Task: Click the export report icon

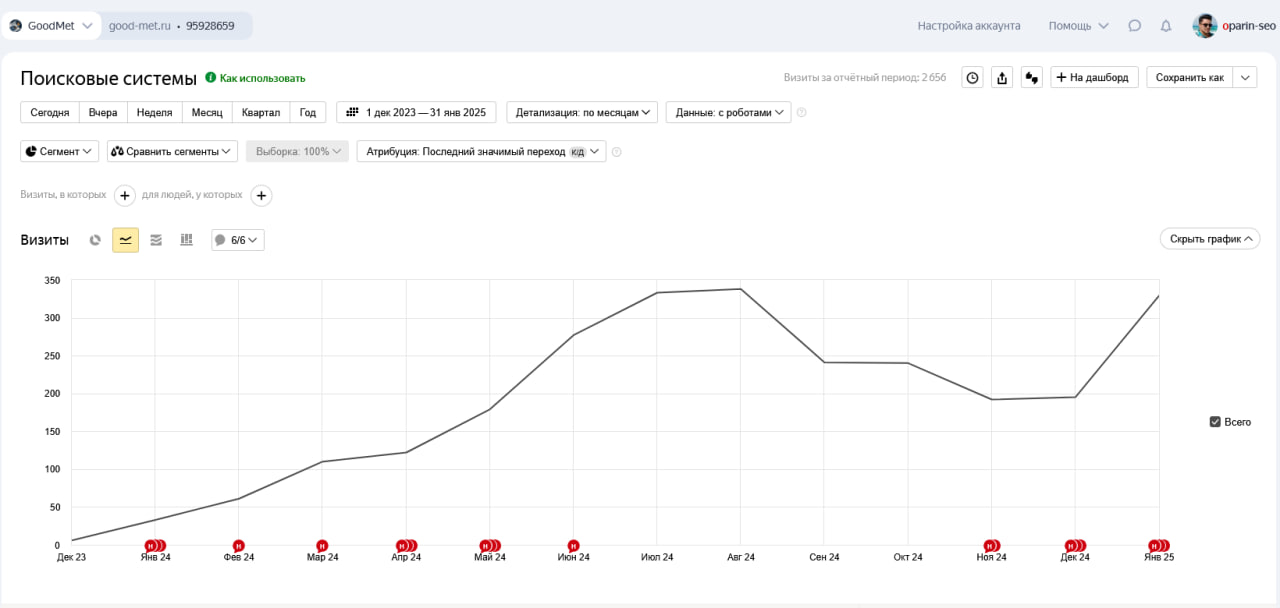Action: pos(1002,76)
